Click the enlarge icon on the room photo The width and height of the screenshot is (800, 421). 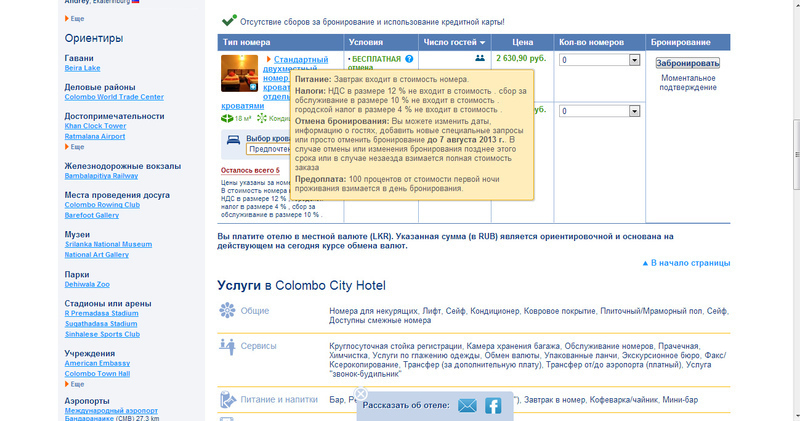tap(253, 87)
